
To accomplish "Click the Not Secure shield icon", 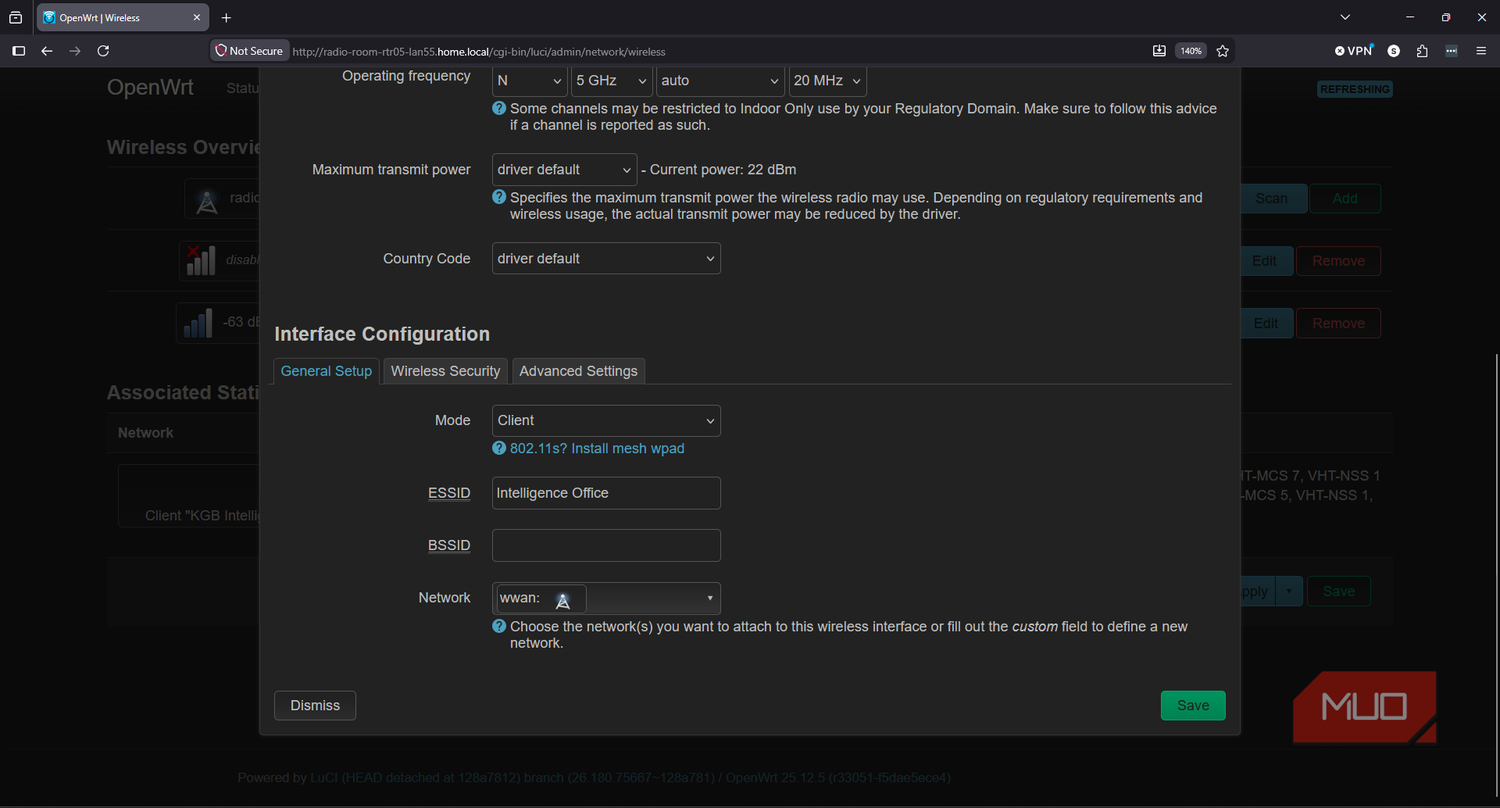I will (x=222, y=51).
